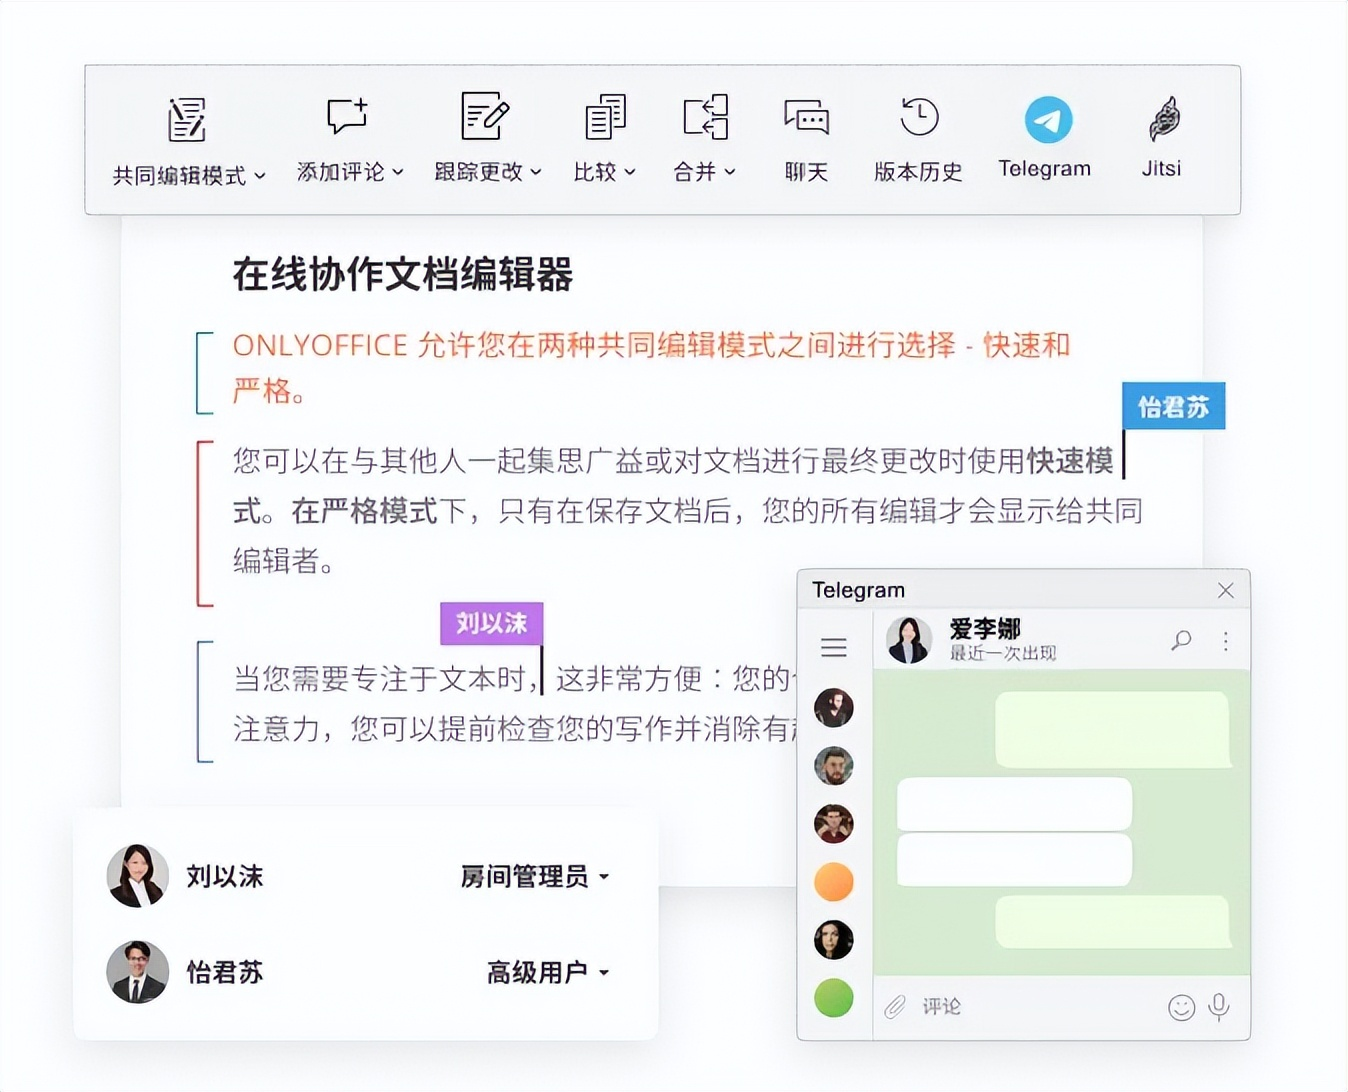Click the name 怡君苏 in the user list
The height and width of the screenshot is (1092, 1348).
[225, 972]
